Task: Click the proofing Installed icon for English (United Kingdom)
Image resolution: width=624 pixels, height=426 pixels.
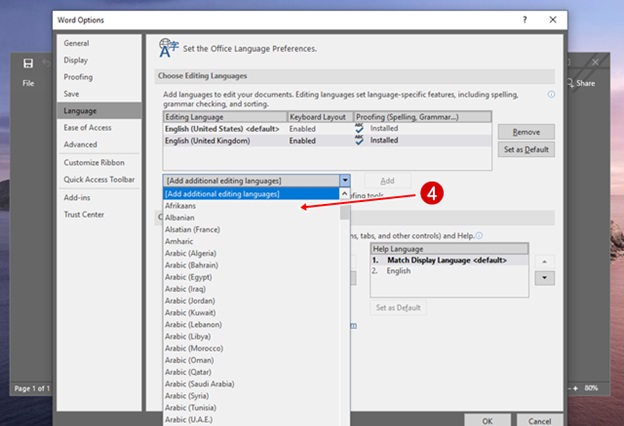Action: (x=359, y=140)
